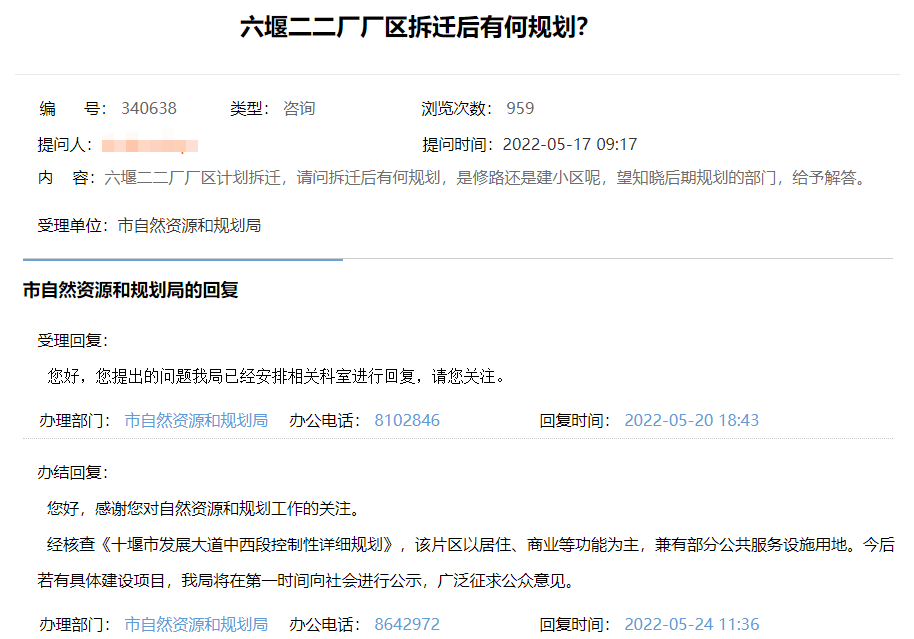The image size is (914, 639).
Task: Click the reference number 340638
Action: pos(148,108)
